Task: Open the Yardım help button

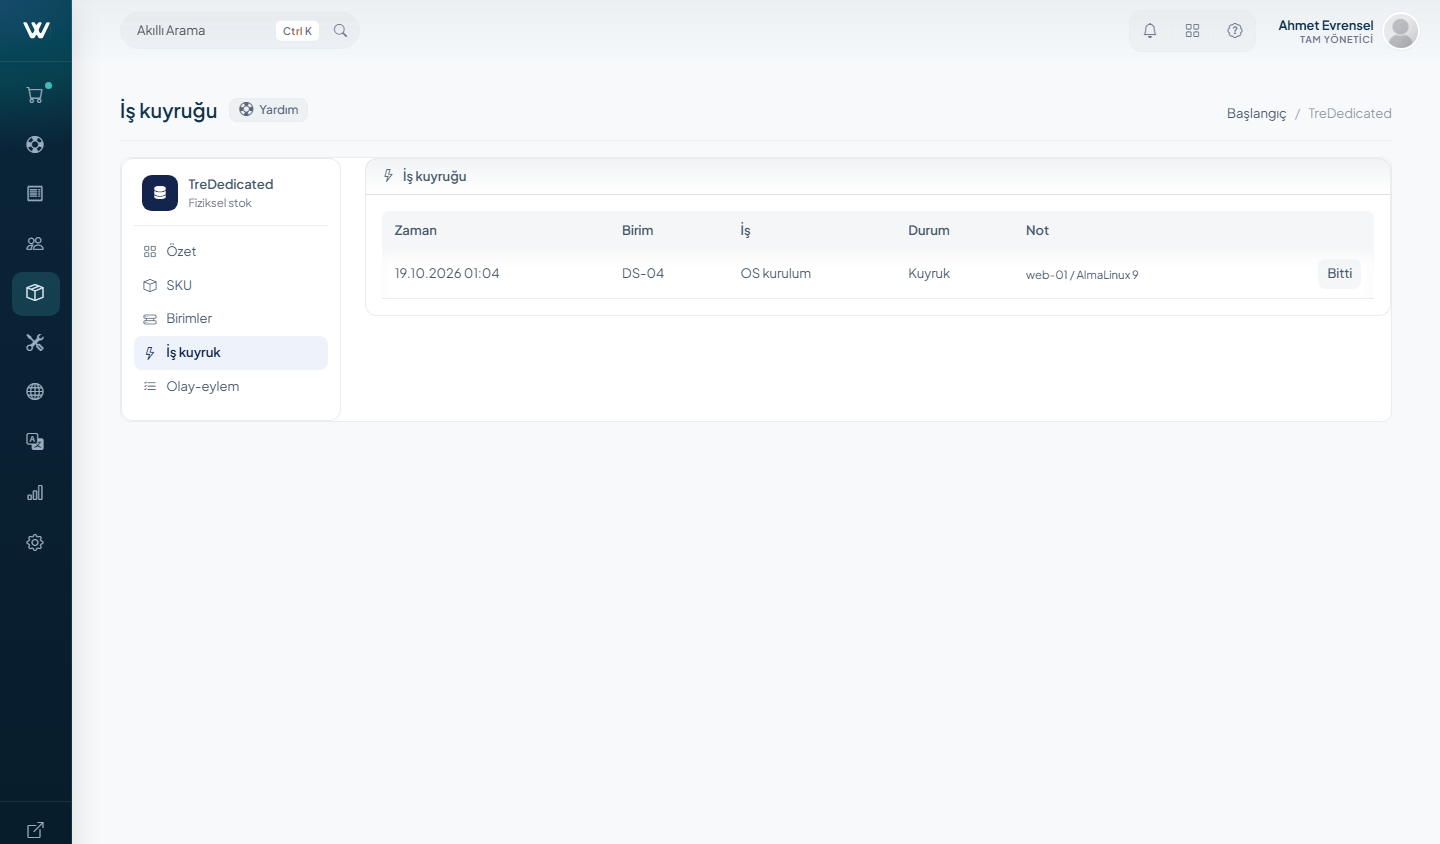Action: [x=268, y=110]
